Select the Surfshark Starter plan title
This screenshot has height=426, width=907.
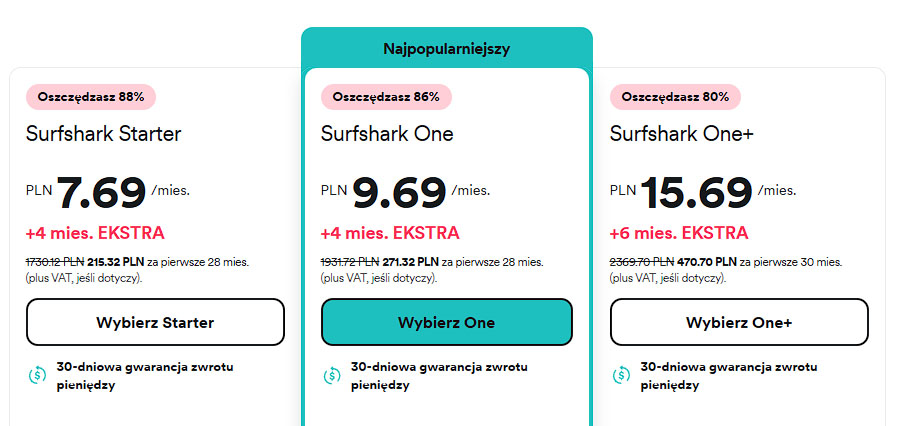104,134
